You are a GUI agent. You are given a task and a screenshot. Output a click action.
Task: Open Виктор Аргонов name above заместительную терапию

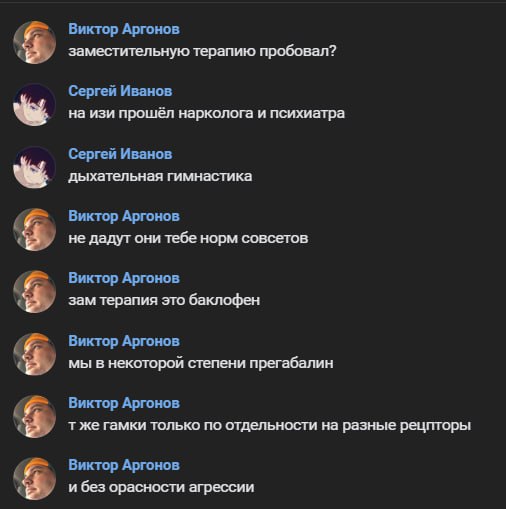click(124, 29)
